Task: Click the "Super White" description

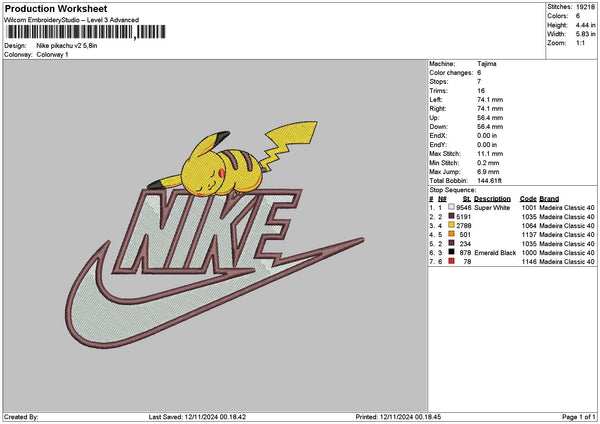Action: (x=492, y=208)
